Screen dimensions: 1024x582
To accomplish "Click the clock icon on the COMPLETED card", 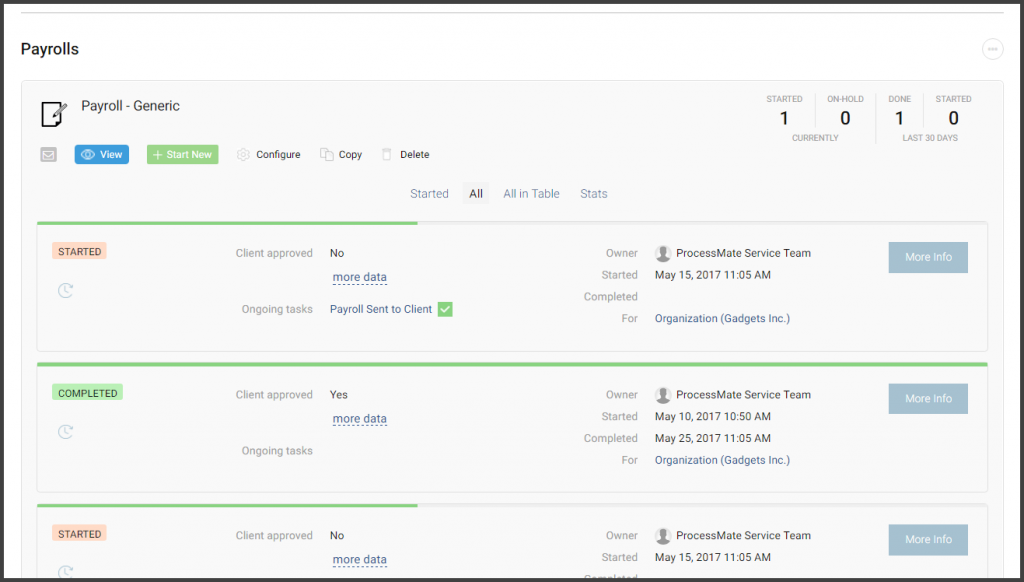I will click(x=65, y=431).
